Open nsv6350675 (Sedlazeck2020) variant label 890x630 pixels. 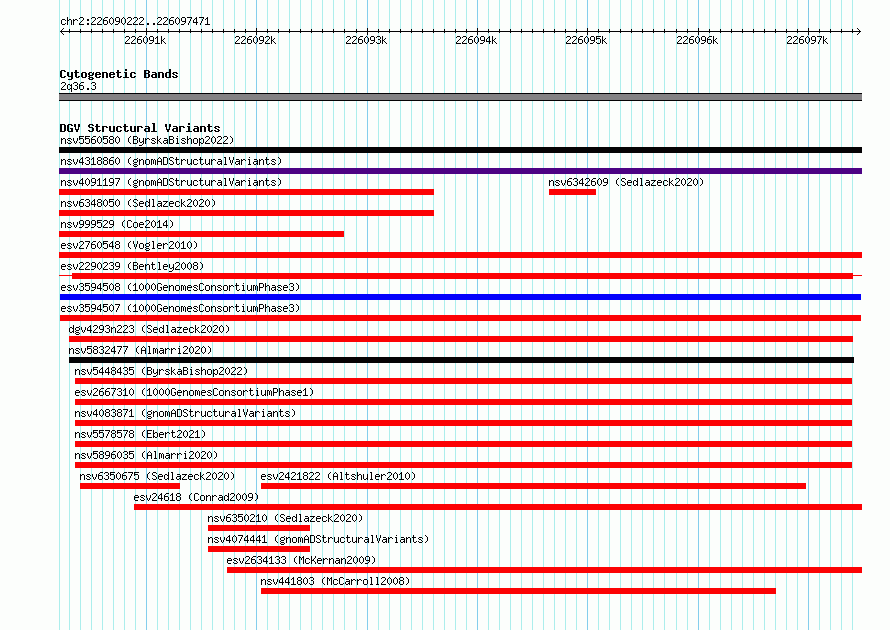point(157,476)
